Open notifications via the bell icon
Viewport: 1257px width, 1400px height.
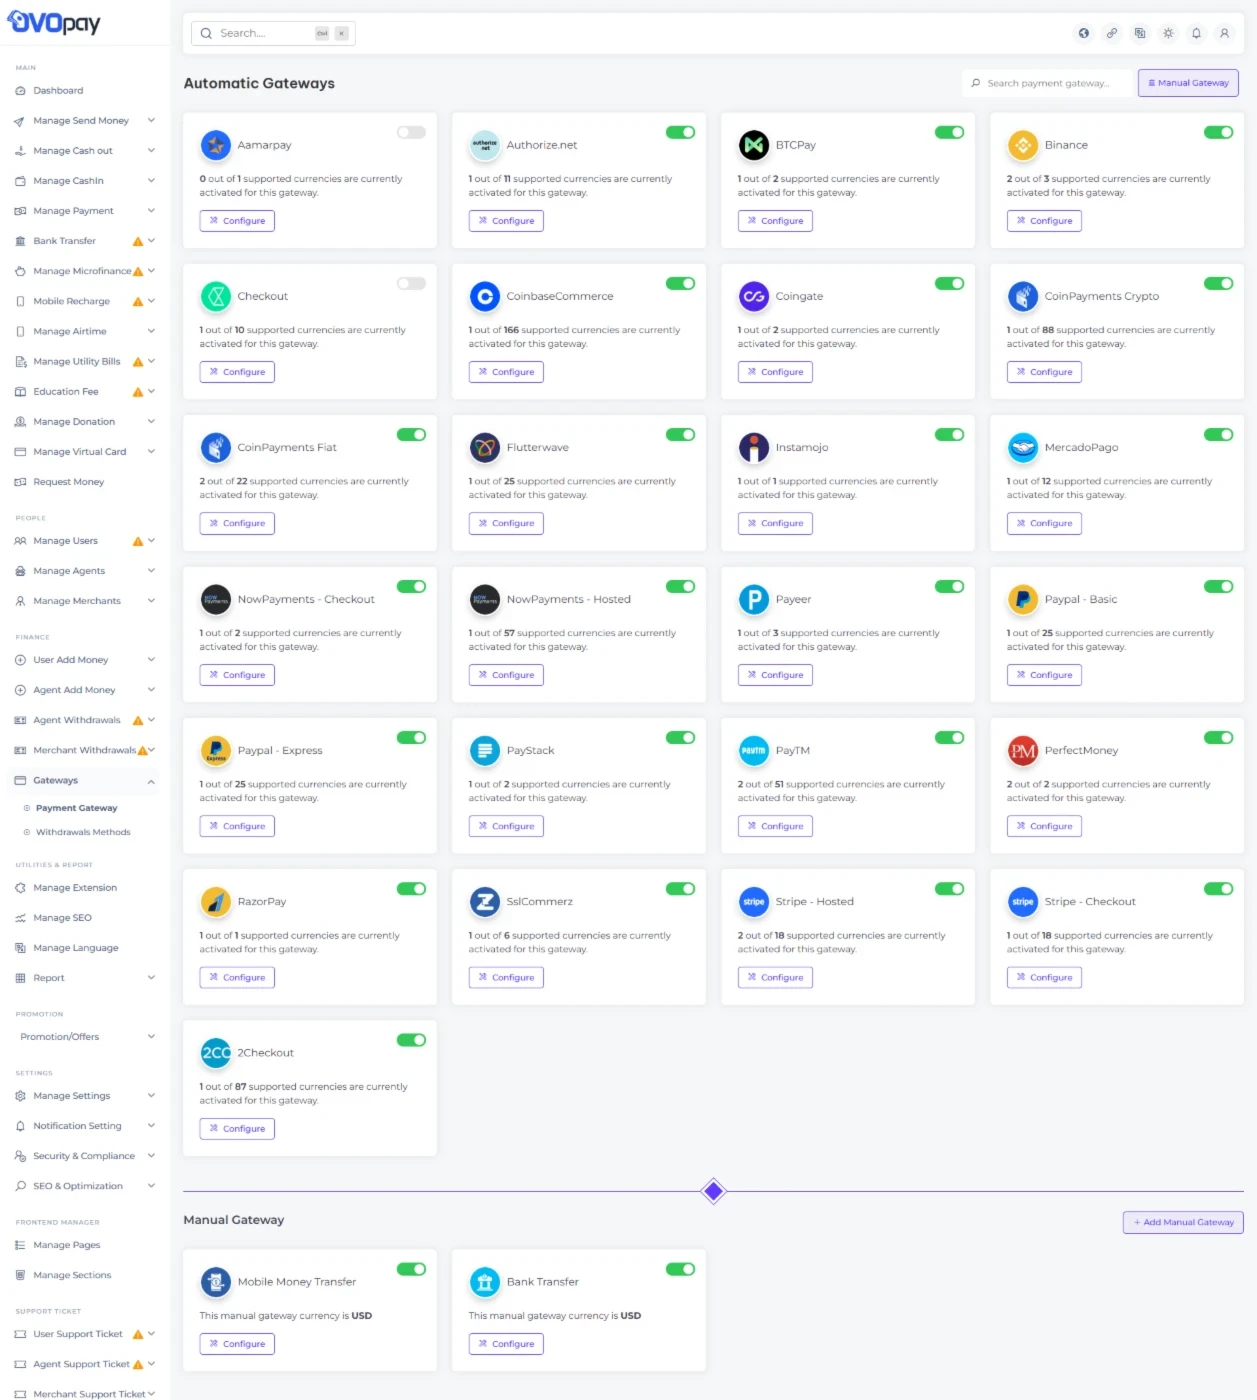(x=1195, y=33)
